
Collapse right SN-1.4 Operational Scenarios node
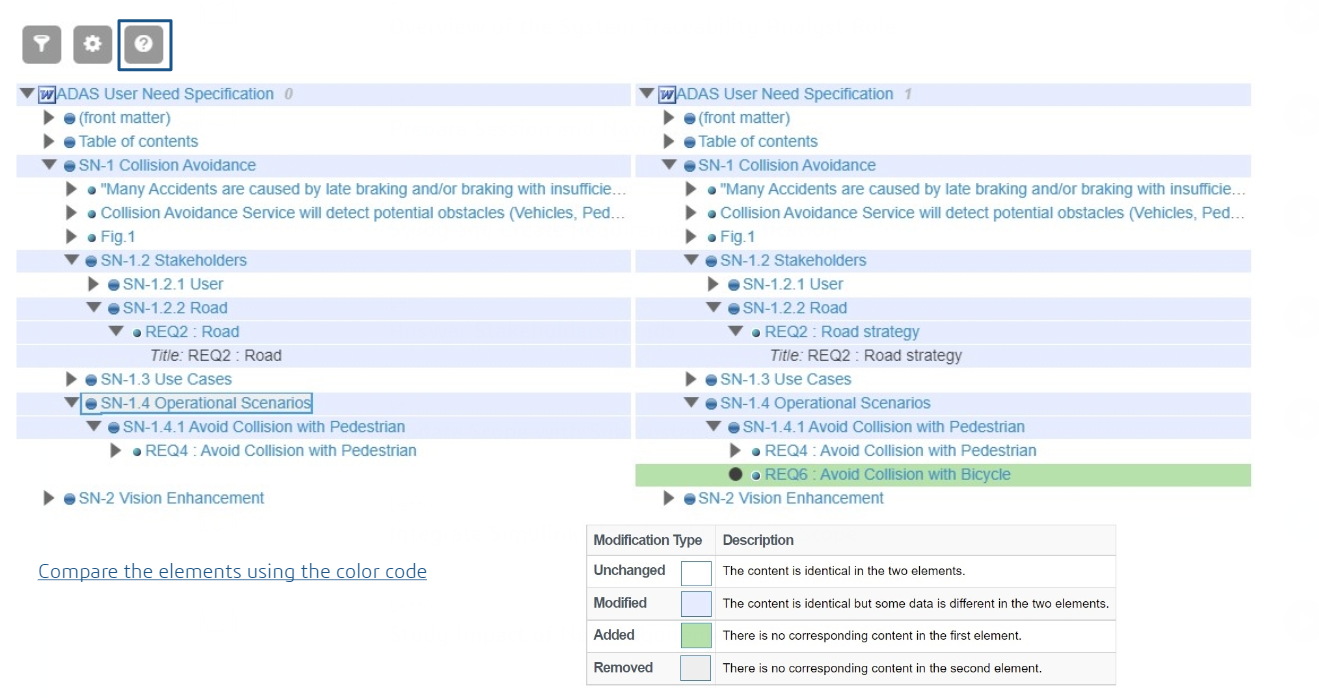[691, 404]
